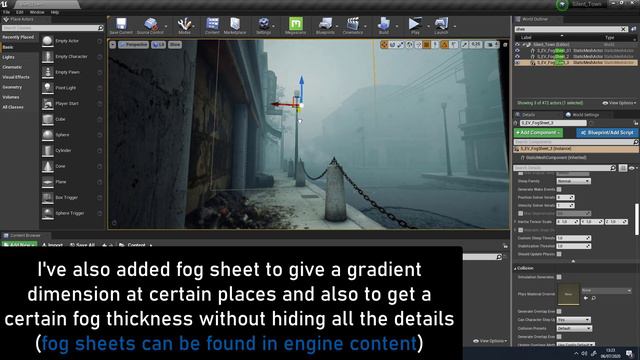This screenshot has width=640, height=360.
Task: Toggle visibility of first FogSheet actor
Action: tap(518, 51)
